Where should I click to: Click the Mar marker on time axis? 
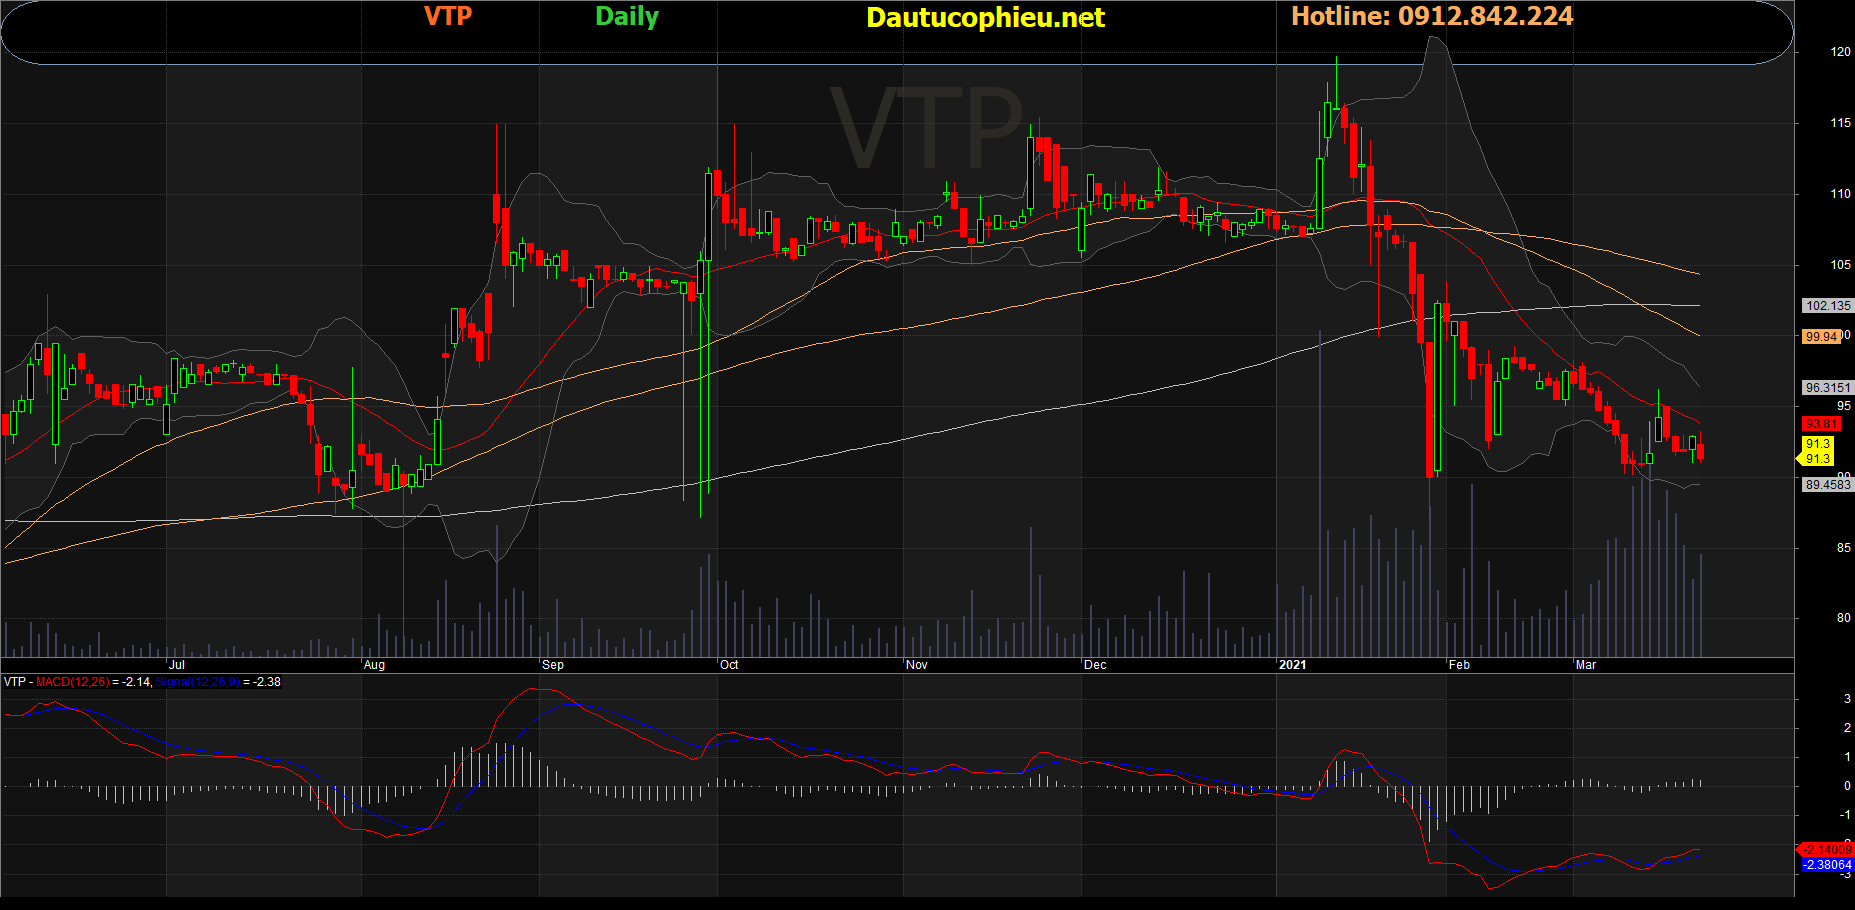click(1585, 665)
